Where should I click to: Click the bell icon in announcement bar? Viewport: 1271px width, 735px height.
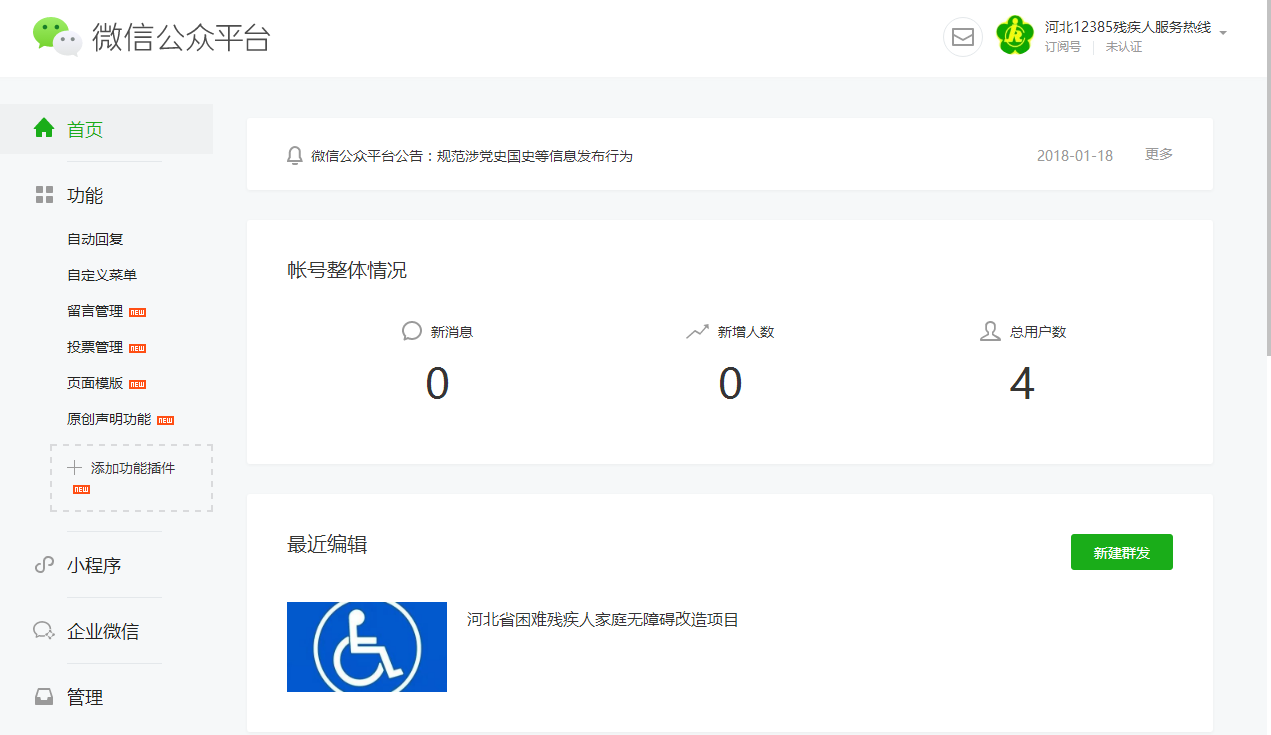[x=294, y=156]
